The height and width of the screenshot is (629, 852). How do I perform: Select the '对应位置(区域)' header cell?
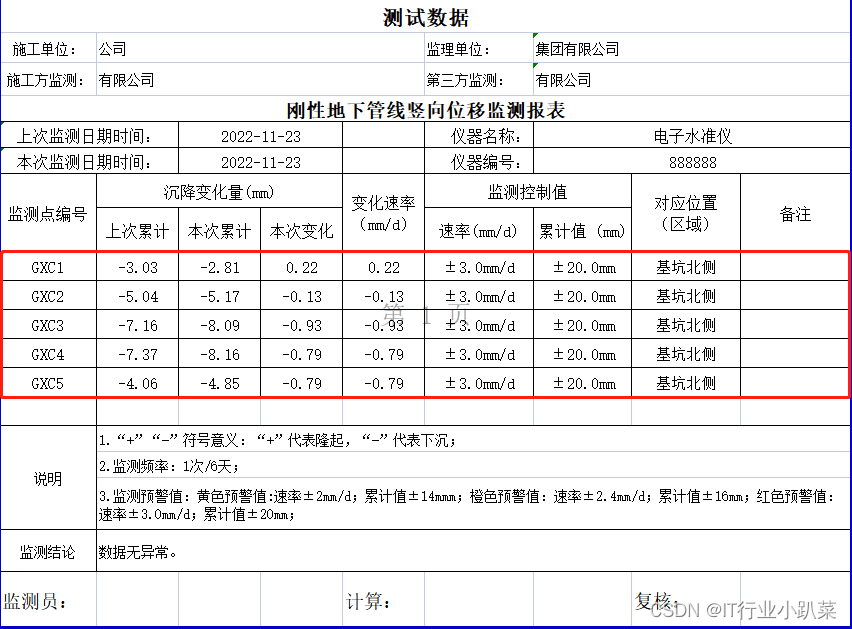[x=686, y=213]
